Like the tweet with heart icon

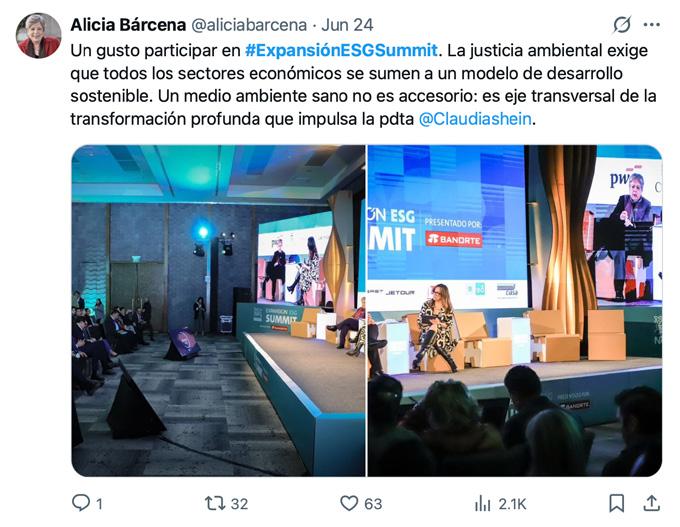pyautogui.click(x=349, y=503)
